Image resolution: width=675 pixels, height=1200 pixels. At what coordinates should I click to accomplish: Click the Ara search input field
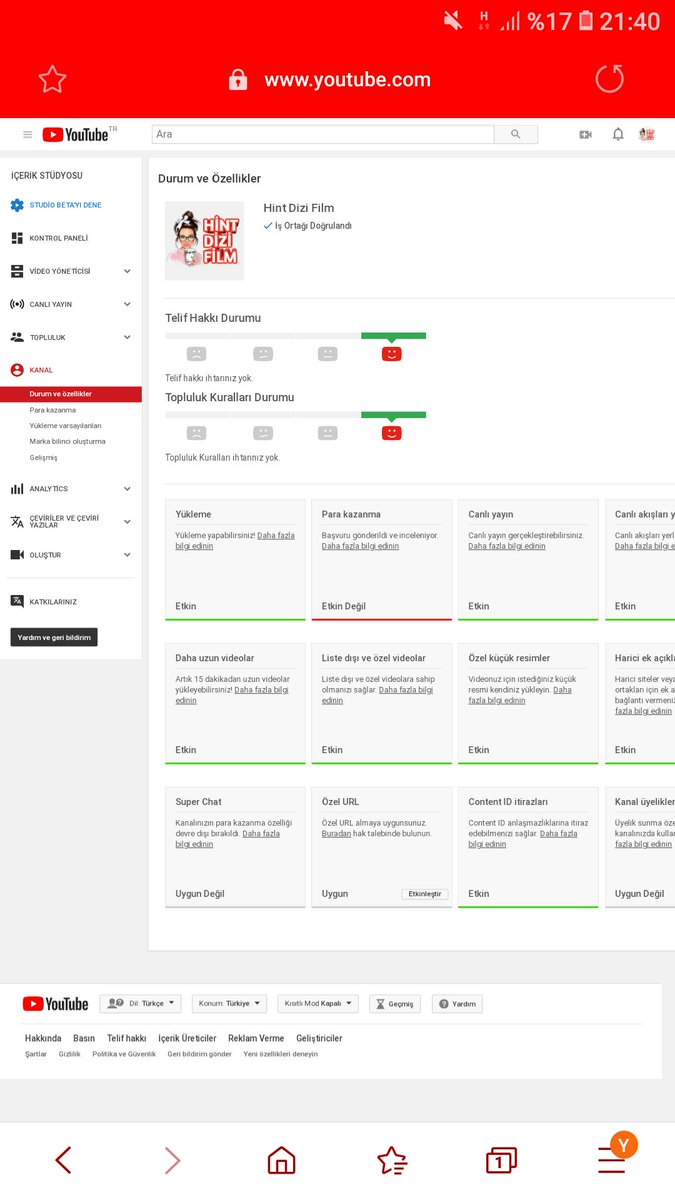tap(323, 134)
